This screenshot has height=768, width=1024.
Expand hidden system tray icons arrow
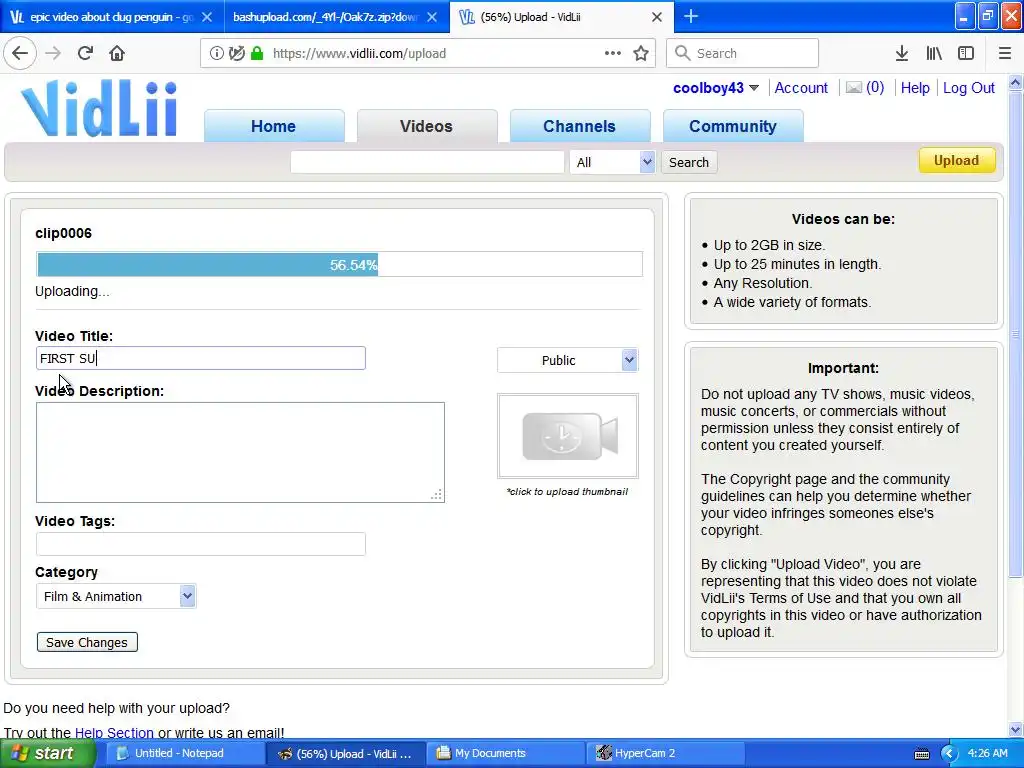pyautogui.click(x=949, y=754)
